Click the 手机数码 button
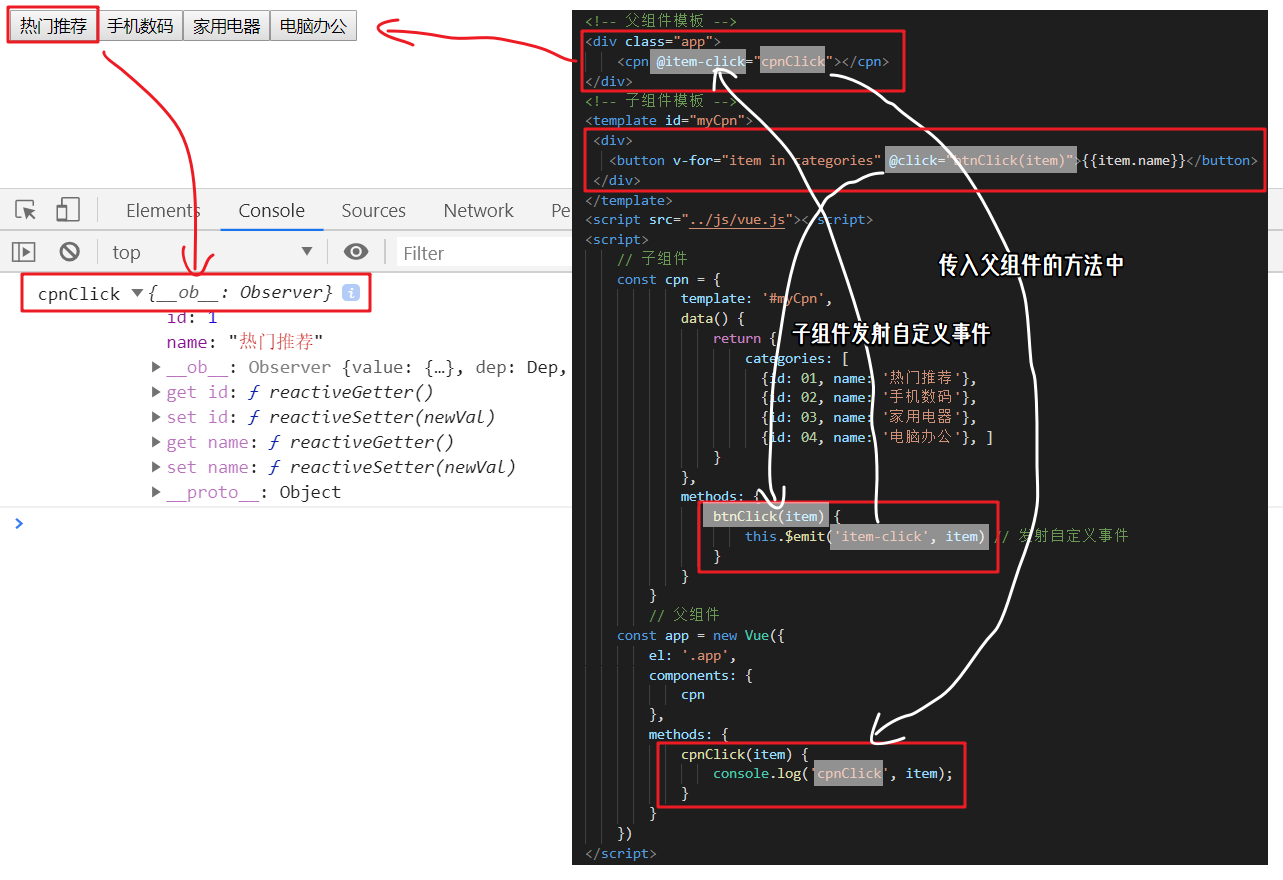Image resolution: width=1283 pixels, height=880 pixels. pos(140,26)
